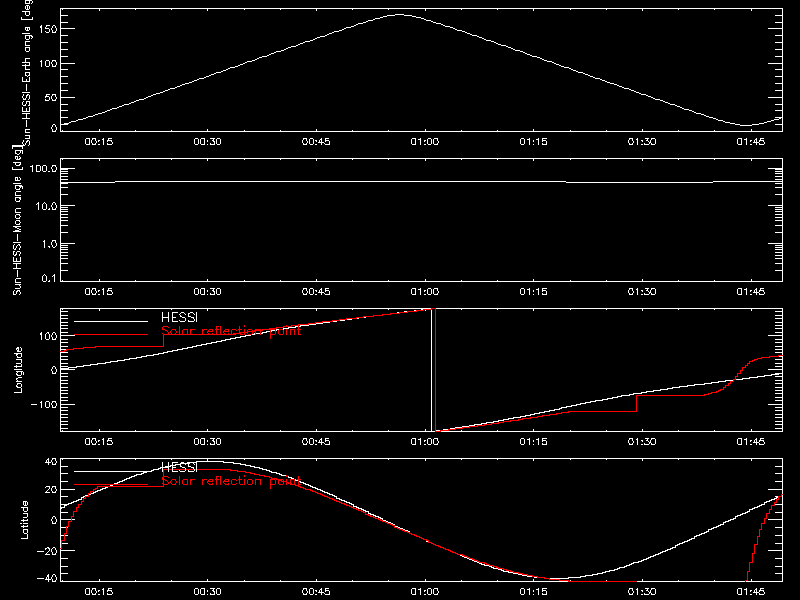Click 01:45 time label under Earth angle plot

point(751,142)
